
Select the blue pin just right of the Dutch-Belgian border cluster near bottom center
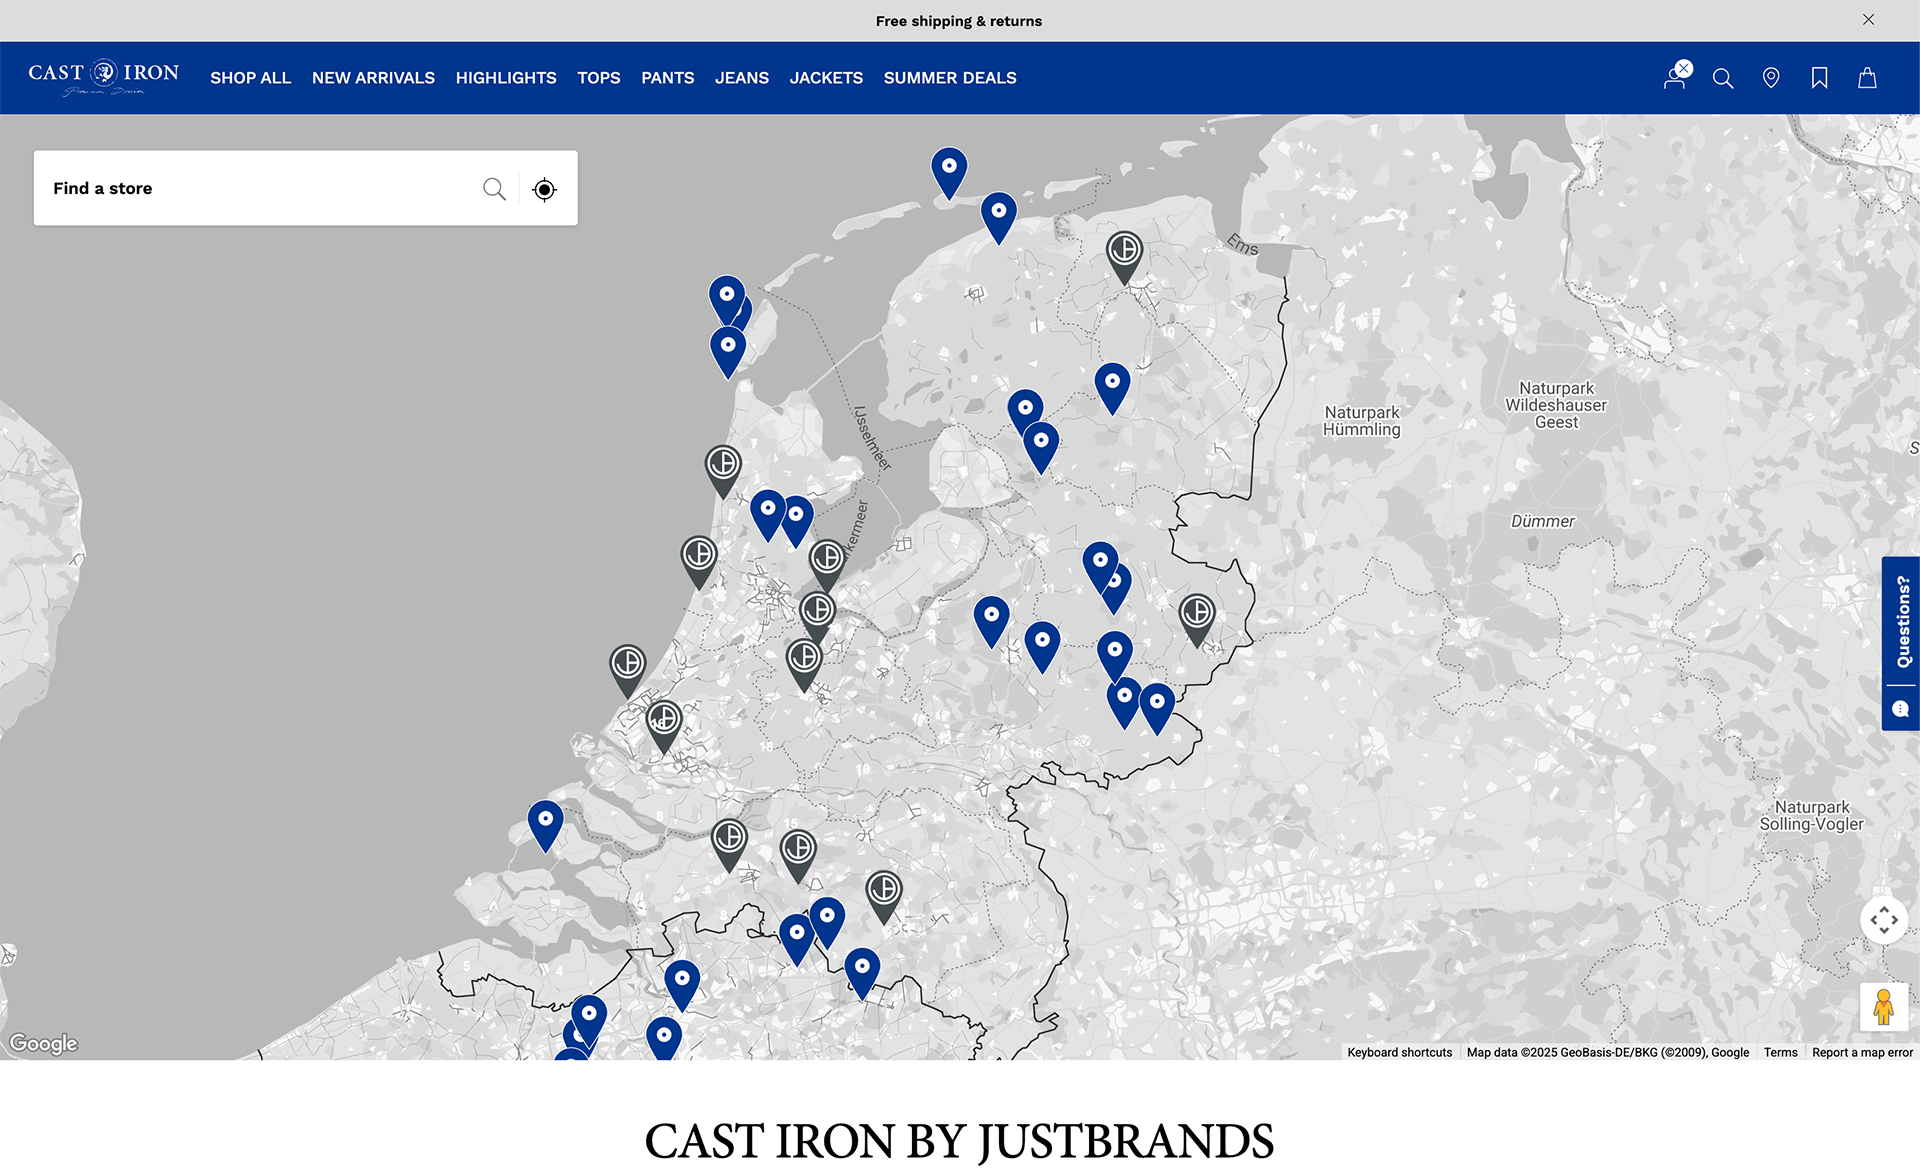coord(862,973)
